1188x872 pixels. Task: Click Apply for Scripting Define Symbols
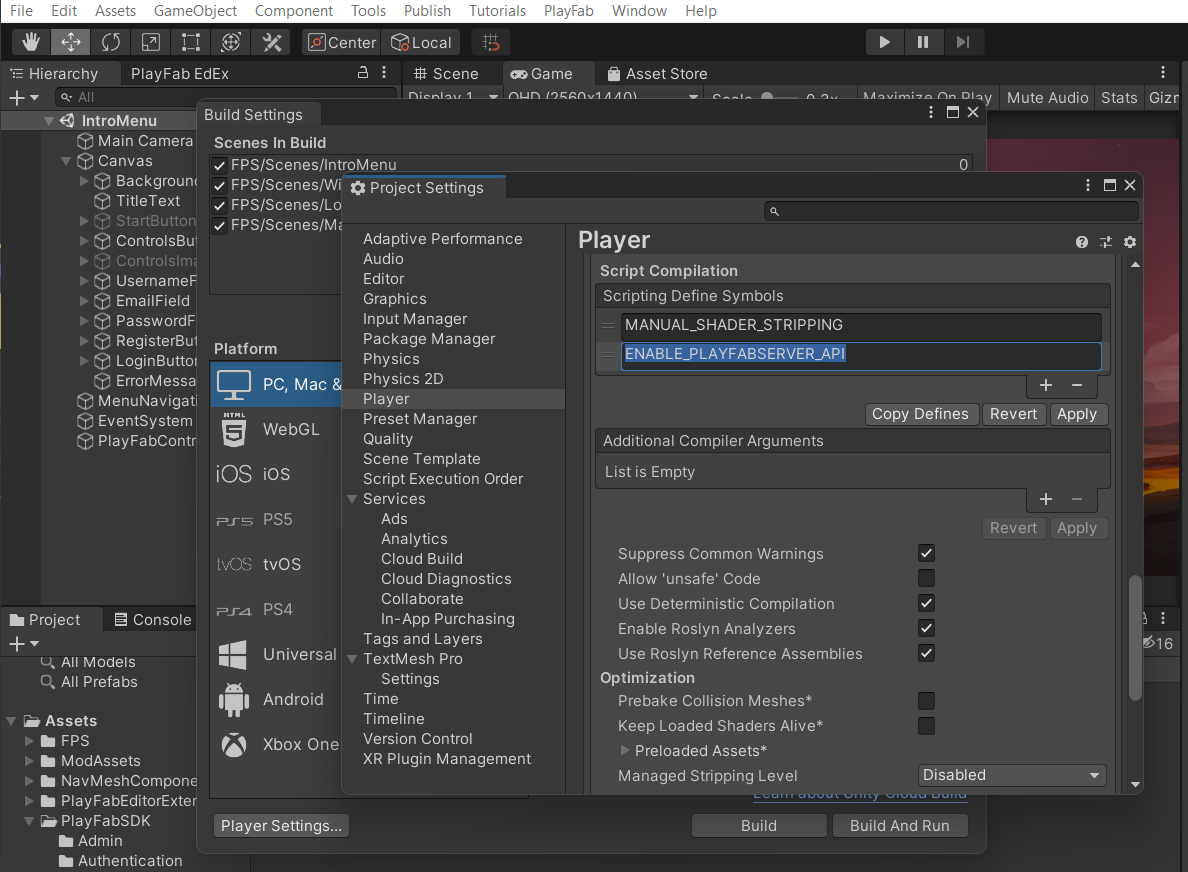(x=1077, y=415)
